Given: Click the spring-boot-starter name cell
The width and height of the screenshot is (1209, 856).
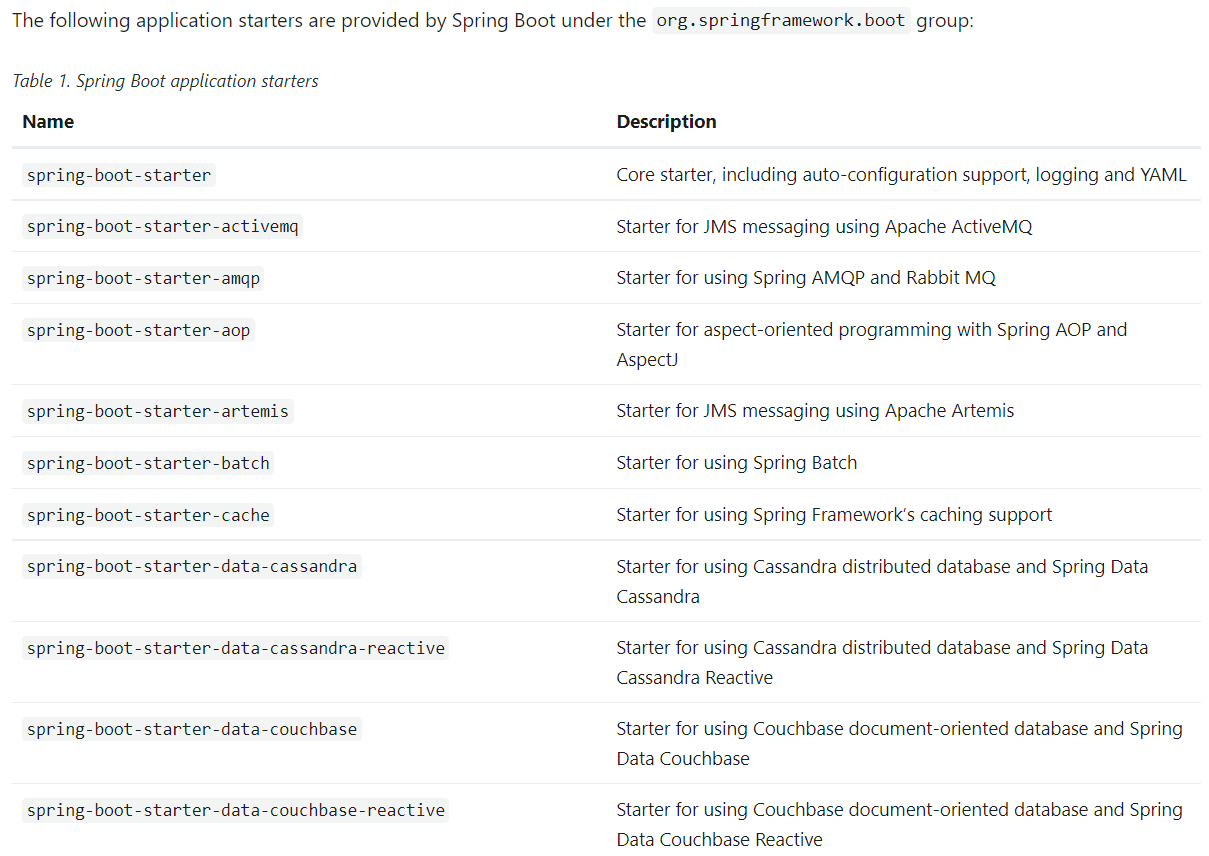Looking at the screenshot, I should pos(119,175).
